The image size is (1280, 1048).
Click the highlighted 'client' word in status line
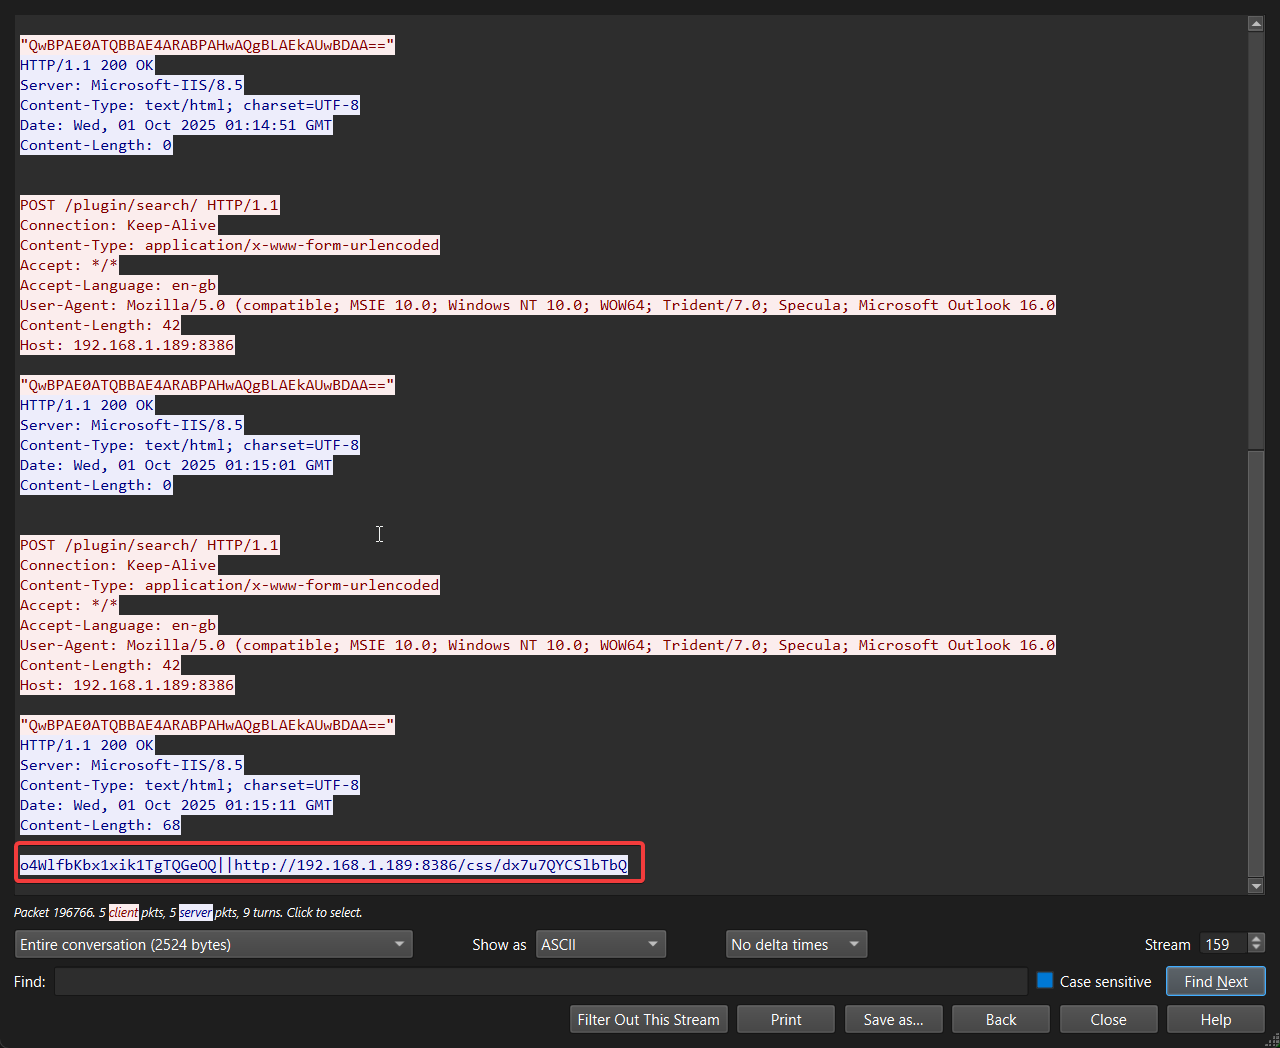[x=124, y=912]
